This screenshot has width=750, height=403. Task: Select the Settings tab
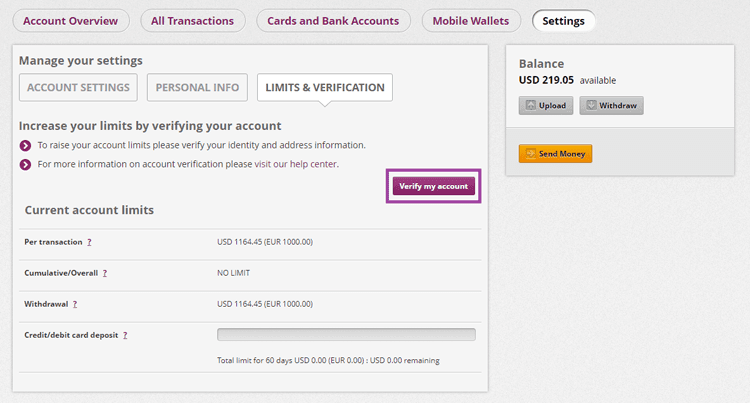563,21
